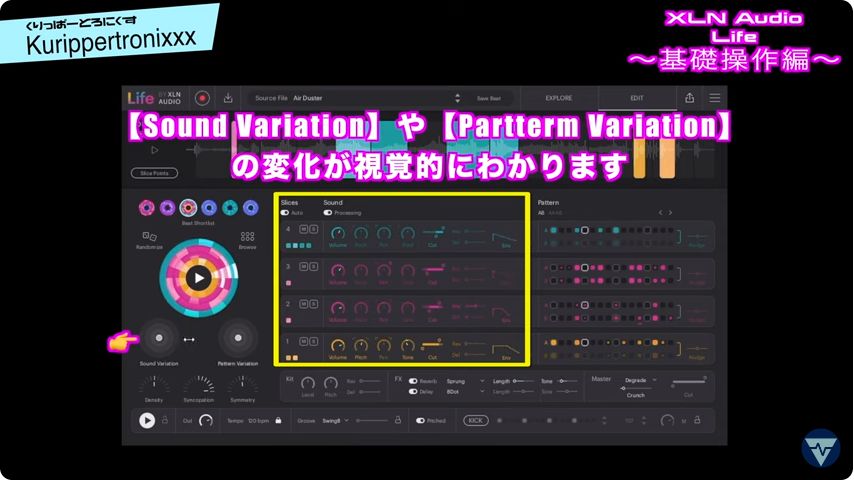The width and height of the screenshot is (854, 480).
Task: Toggle the Sound Processing switch
Action: coord(327,213)
